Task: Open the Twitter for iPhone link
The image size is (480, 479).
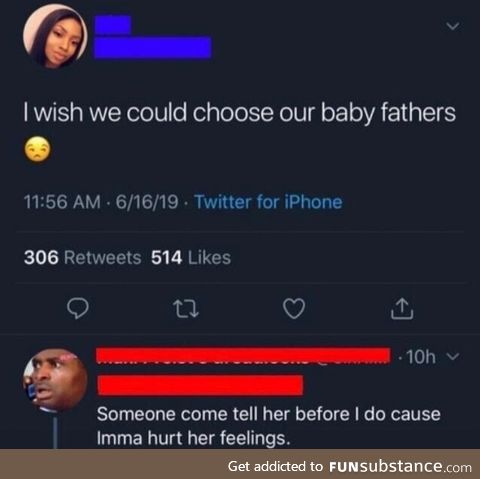Action: (x=268, y=202)
